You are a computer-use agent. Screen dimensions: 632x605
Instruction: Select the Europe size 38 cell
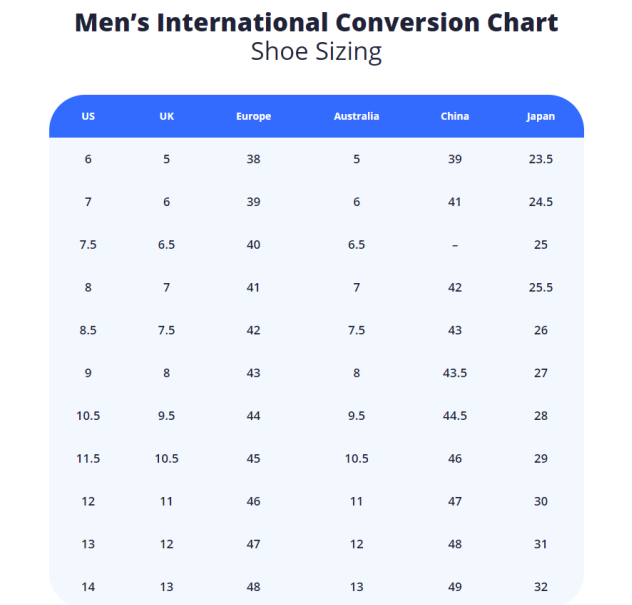point(253,159)
